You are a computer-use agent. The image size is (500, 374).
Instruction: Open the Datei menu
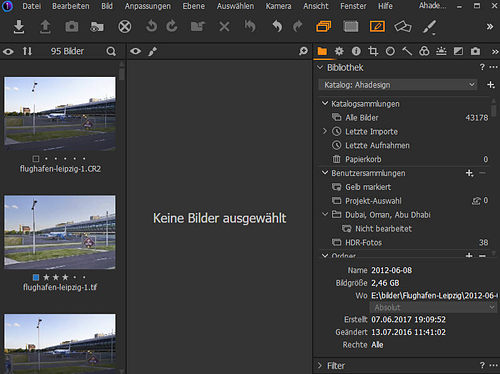pyautogui.click(x=32, y=6)
